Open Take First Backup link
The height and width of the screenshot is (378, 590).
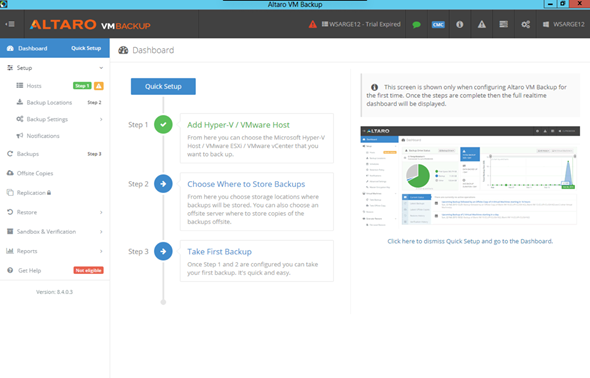(220, 252)
